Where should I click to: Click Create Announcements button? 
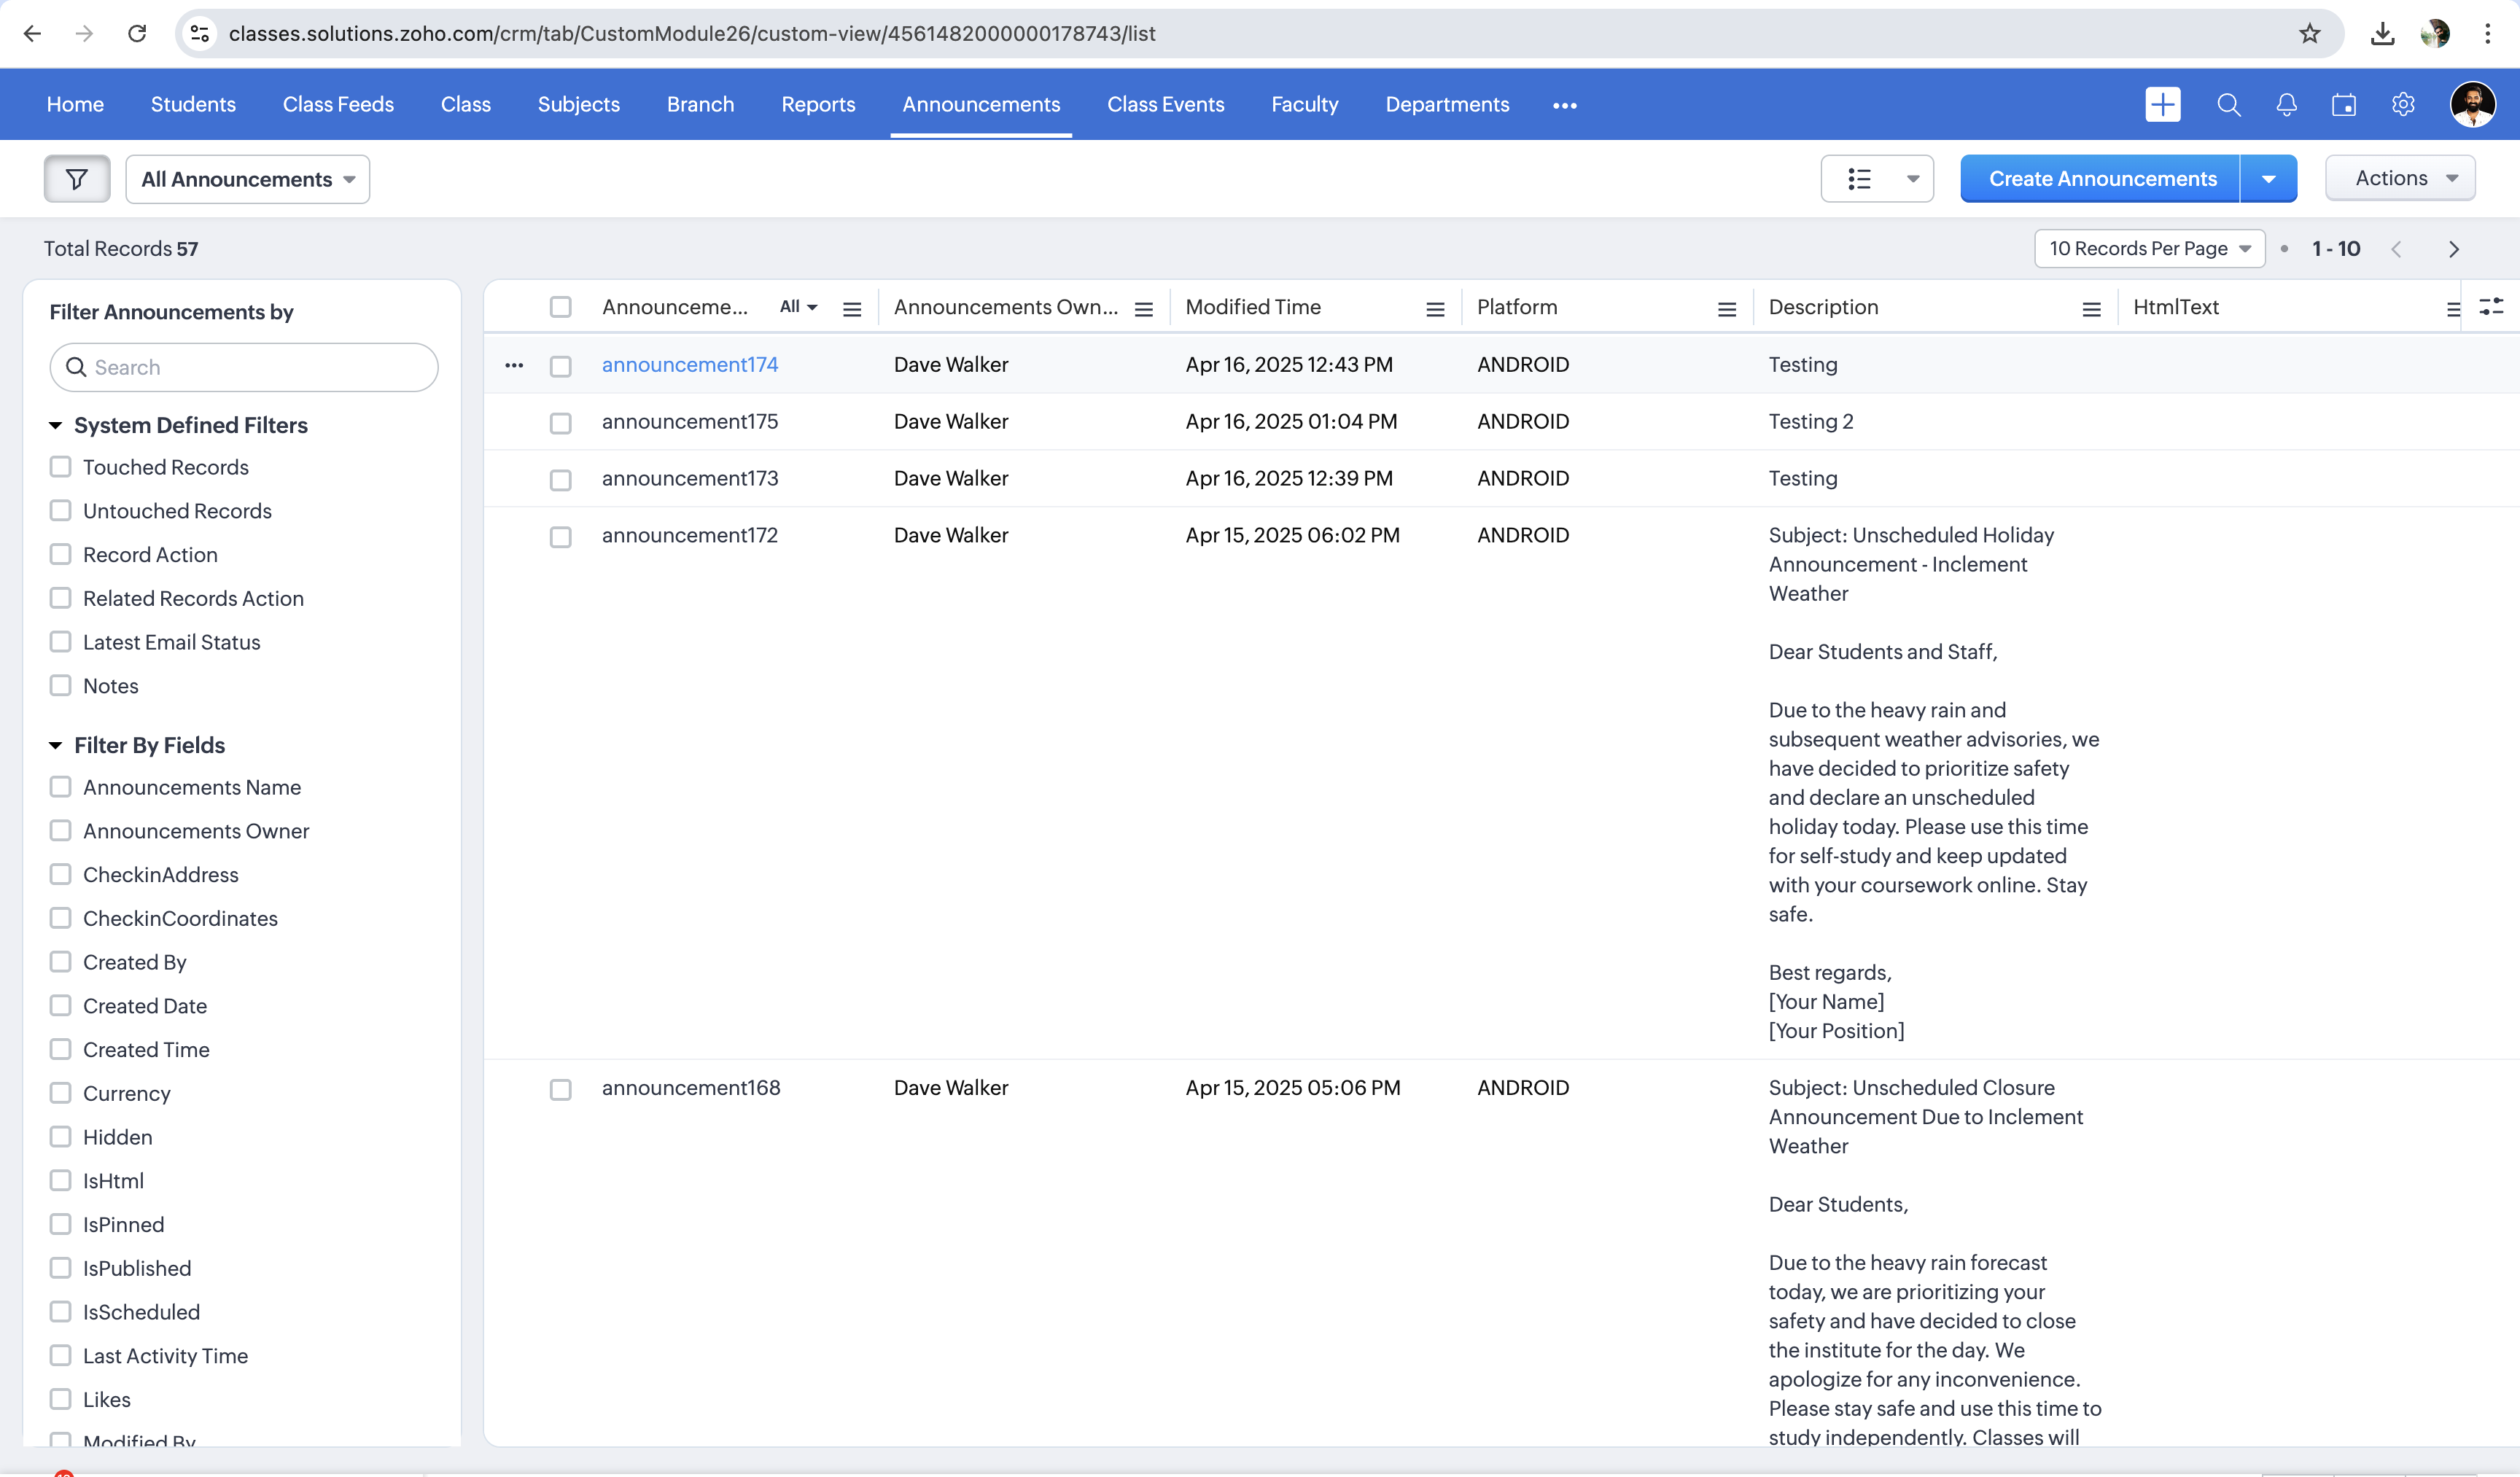(x=2101, y=179)
